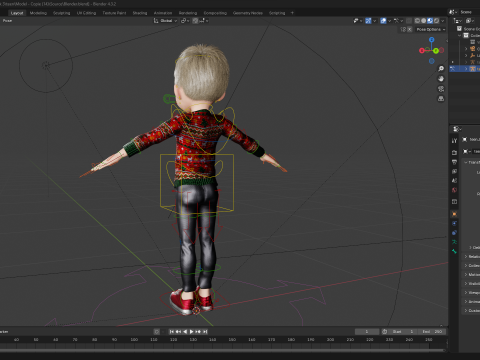Click the blue Z axis gizmo handle
Screen dimensions: 480x360
click(432, 40)
